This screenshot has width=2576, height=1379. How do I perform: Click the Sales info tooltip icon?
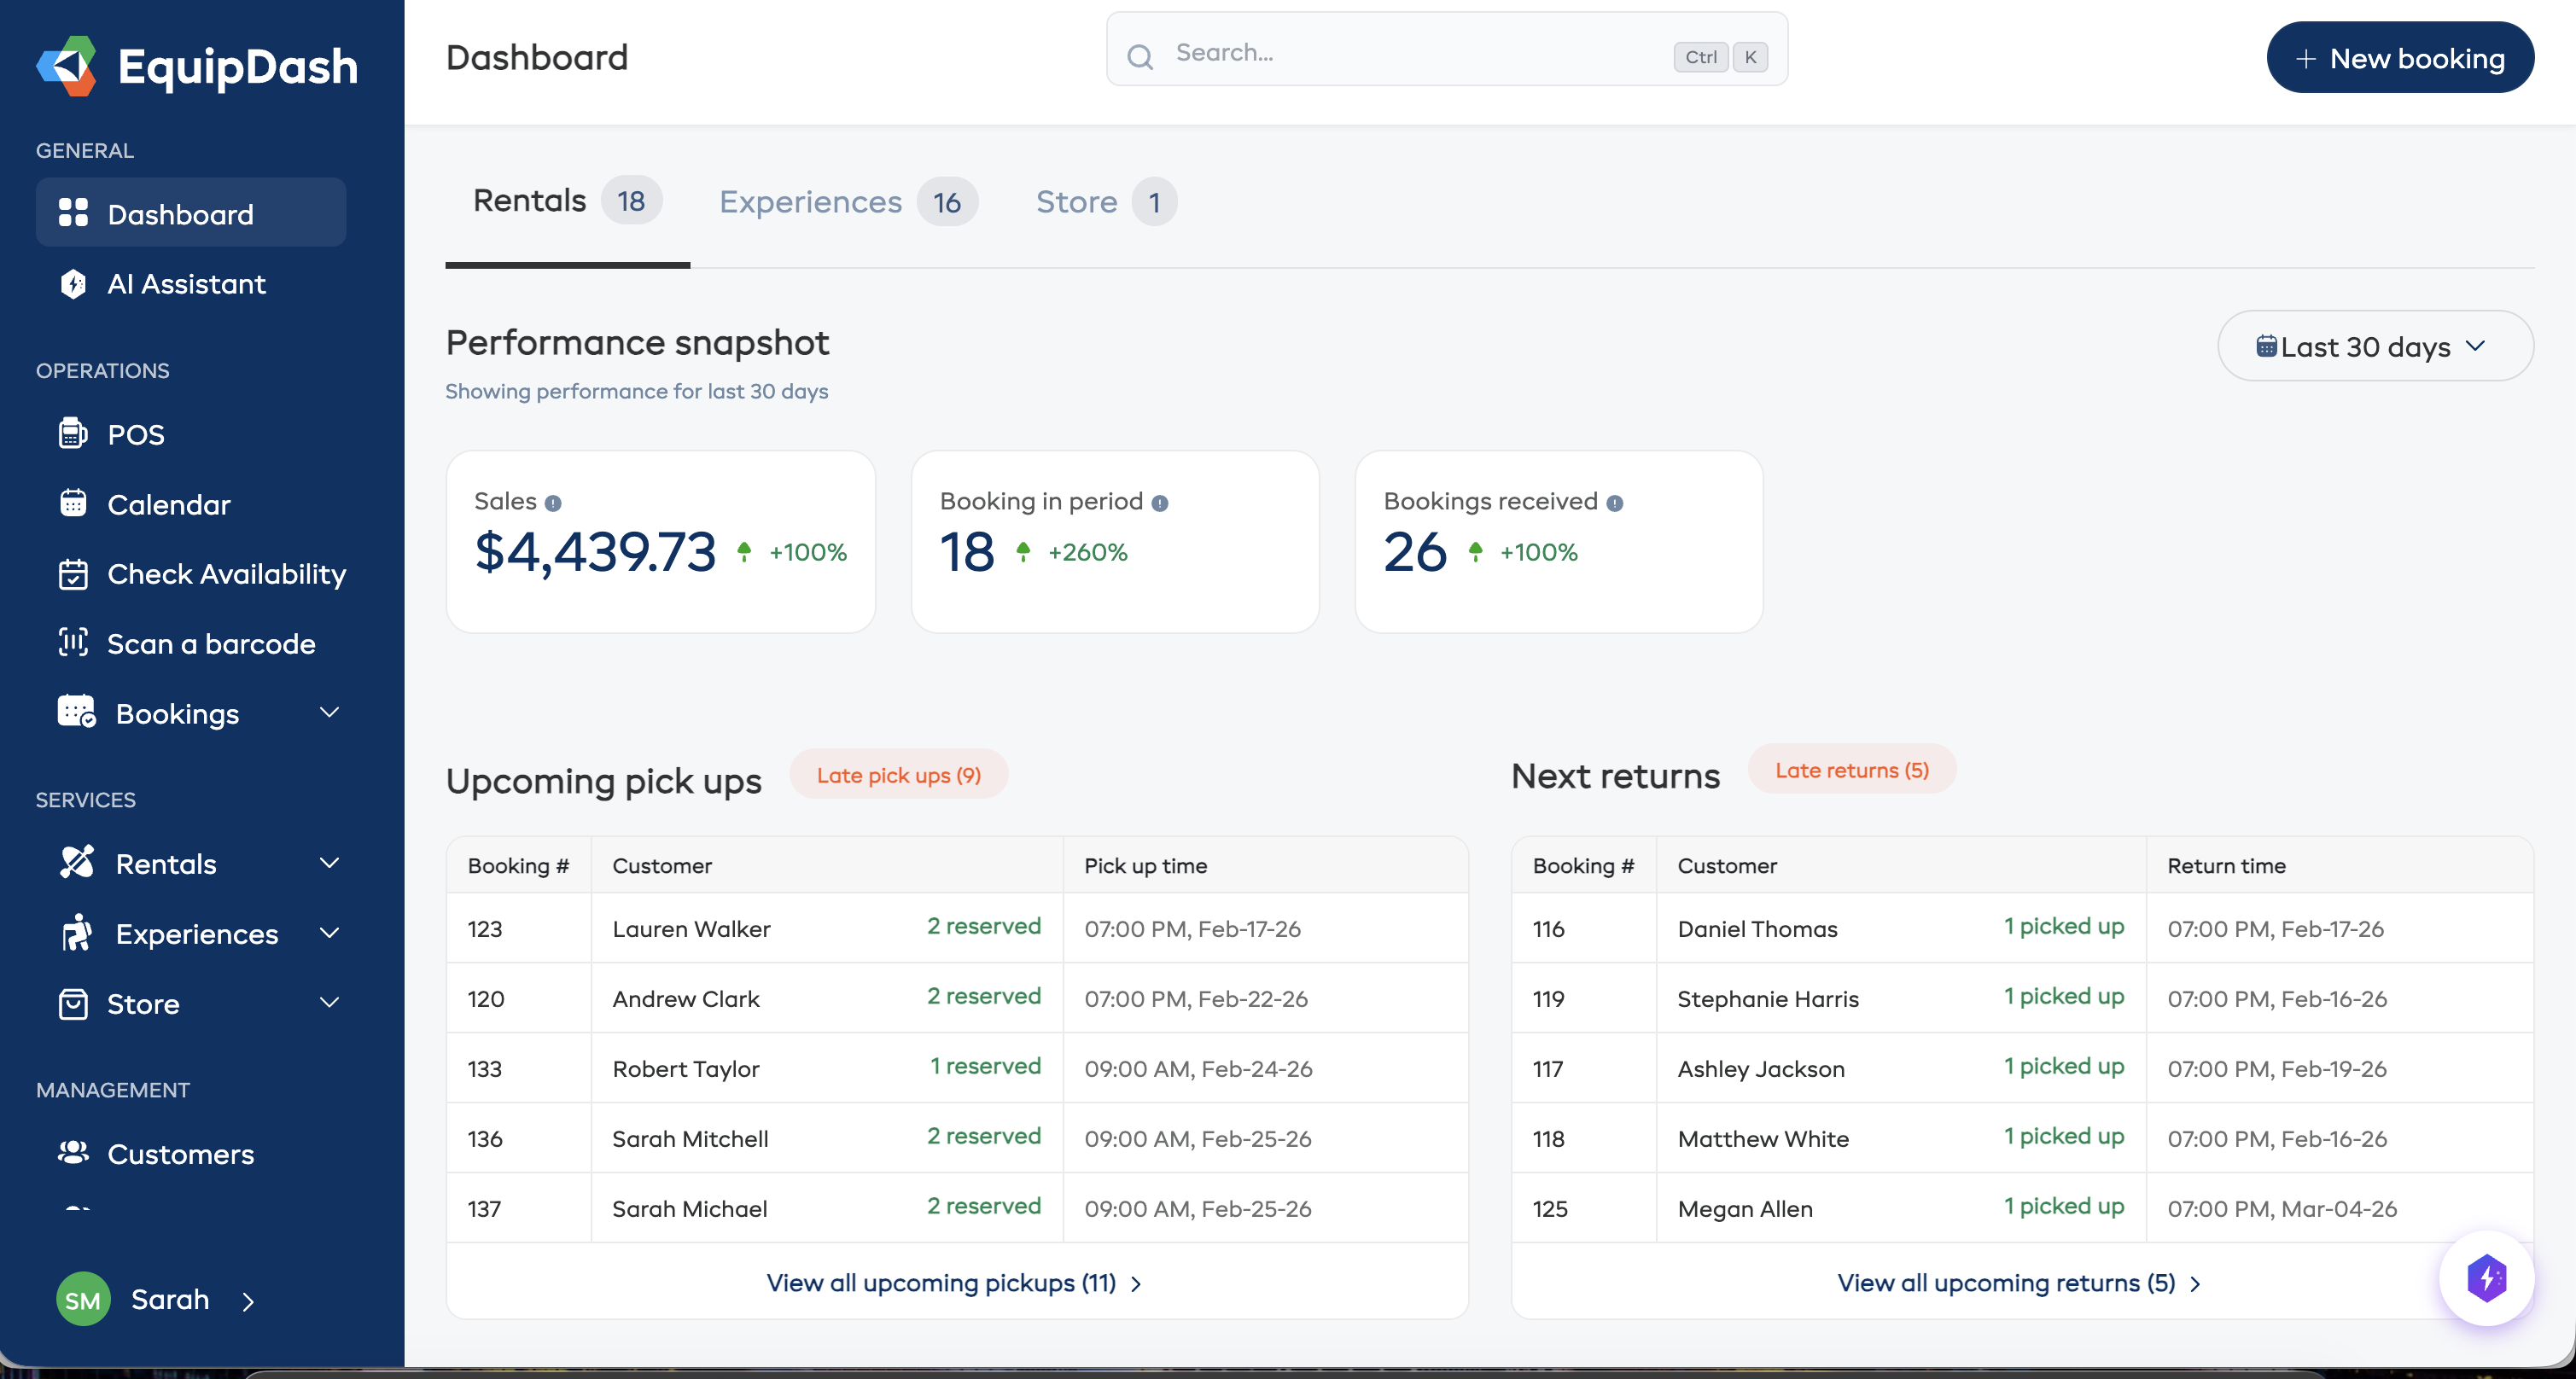553,503
